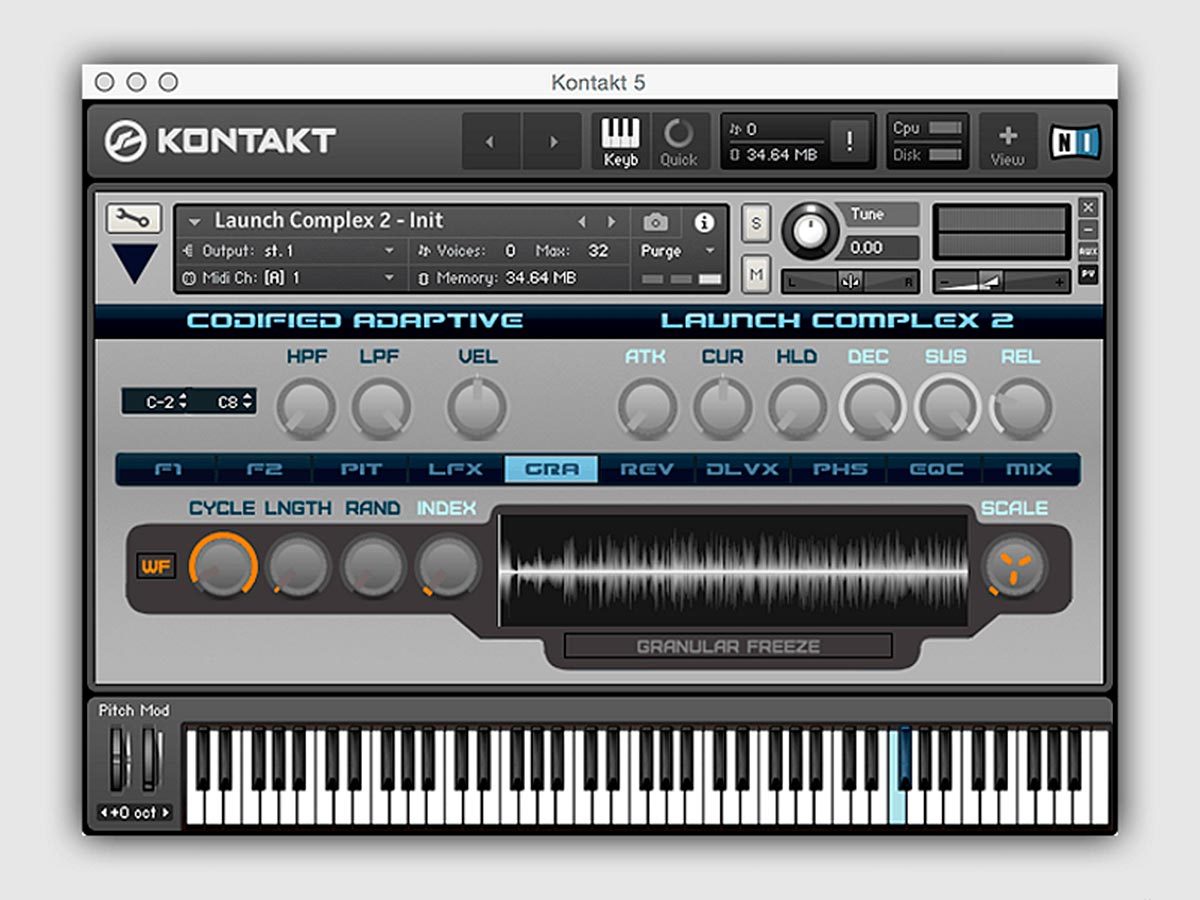Viewport: 1200px width, 900px height.
Task: Open the View options plus icon
Action: coord(1007,142)
